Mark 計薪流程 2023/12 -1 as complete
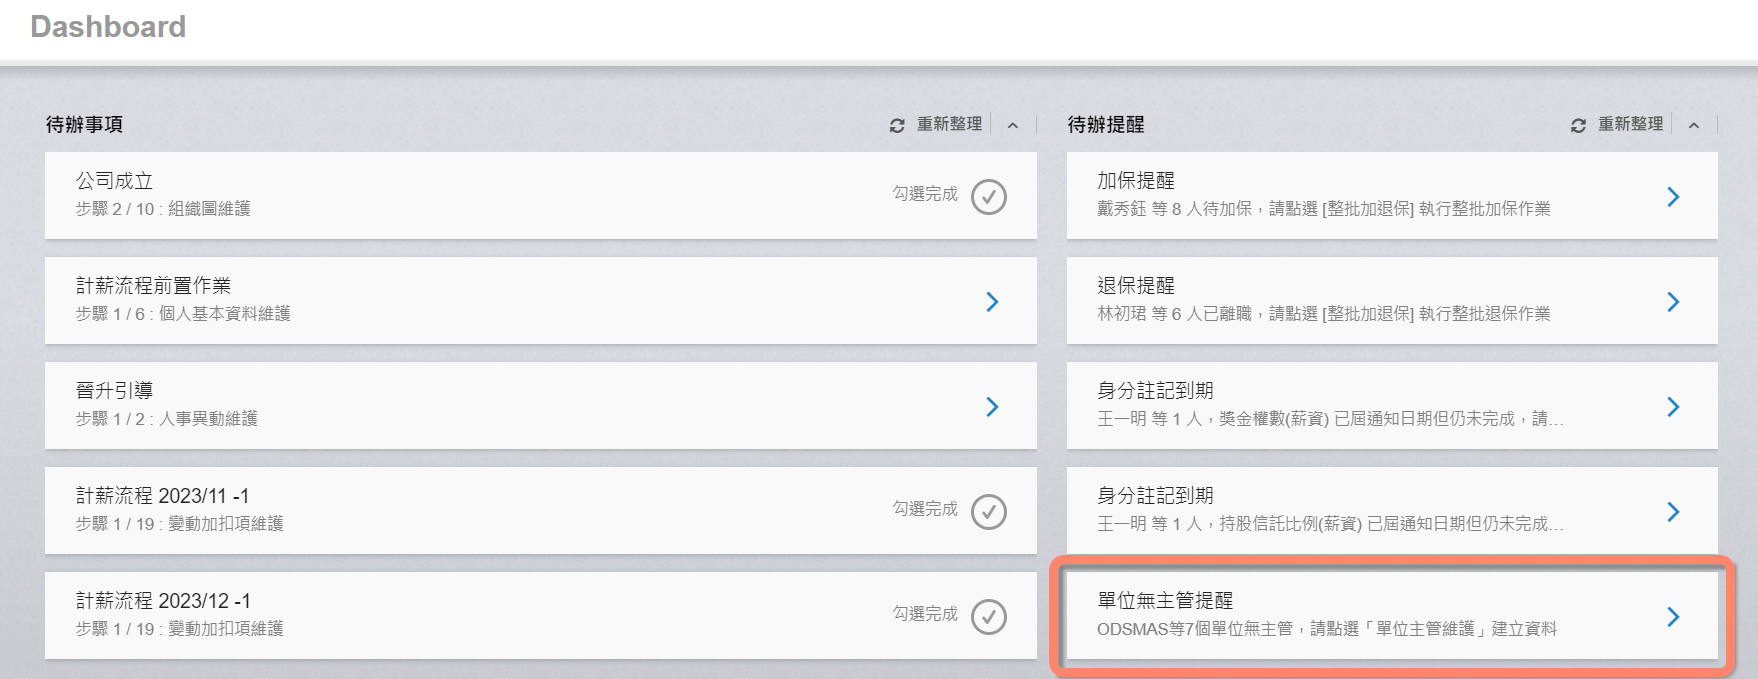Image resolution: width=1758 pixels, height=679 pixels. click(989, 617)
